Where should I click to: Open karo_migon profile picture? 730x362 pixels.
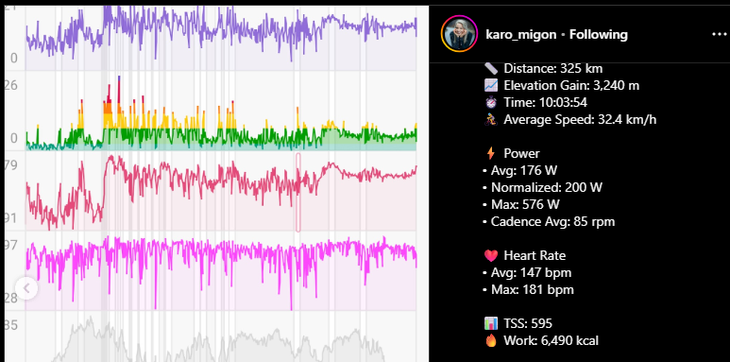[x=459, y=34]
